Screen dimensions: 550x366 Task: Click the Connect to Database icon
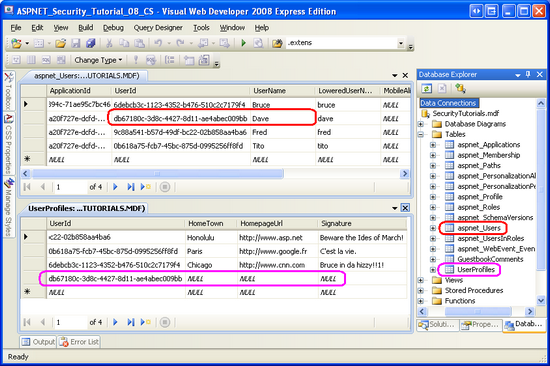coord(460,88)
